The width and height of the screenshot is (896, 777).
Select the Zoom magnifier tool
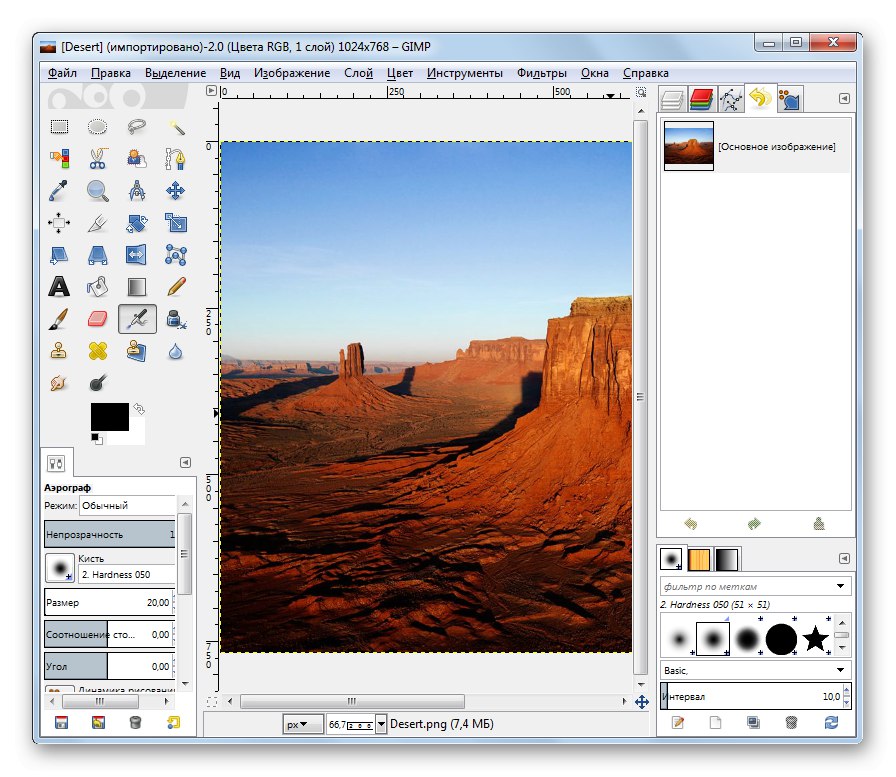coord(98,191)
